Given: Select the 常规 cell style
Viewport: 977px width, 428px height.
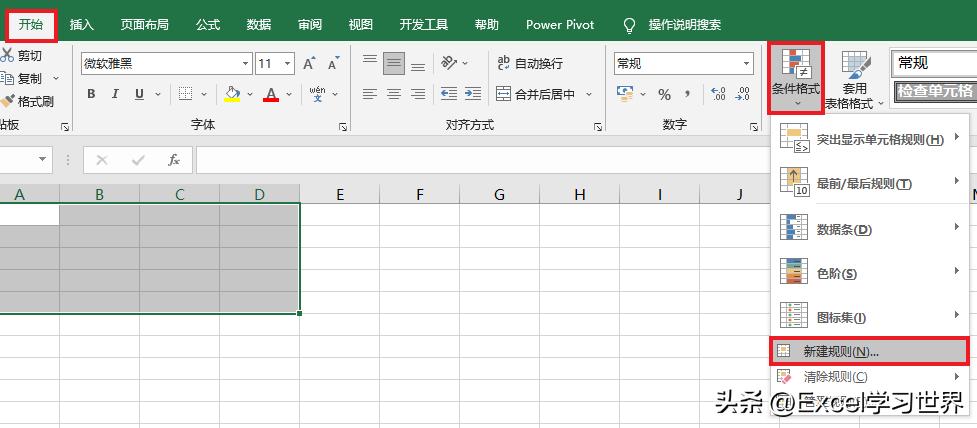Looking at the screenshot, I should pyautogui.click(x=933, y=63).
